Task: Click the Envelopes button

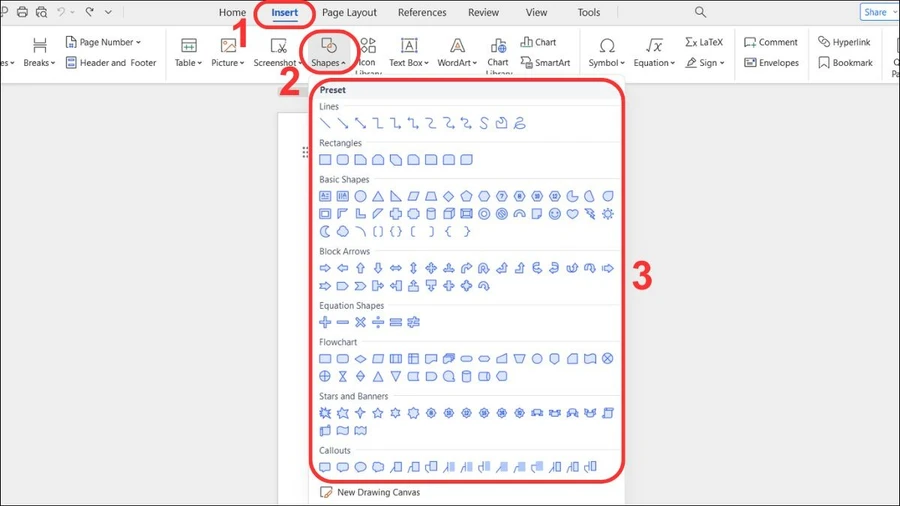Action: pos(771,63)
